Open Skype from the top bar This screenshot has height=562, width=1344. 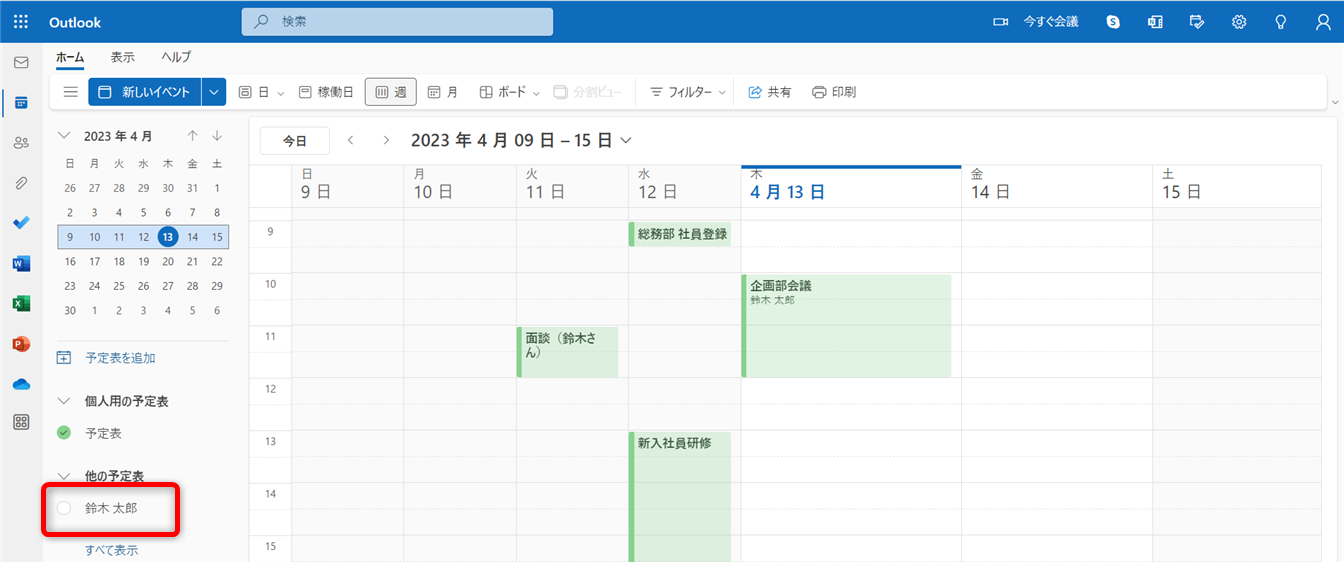click(x=1113, y=21)
